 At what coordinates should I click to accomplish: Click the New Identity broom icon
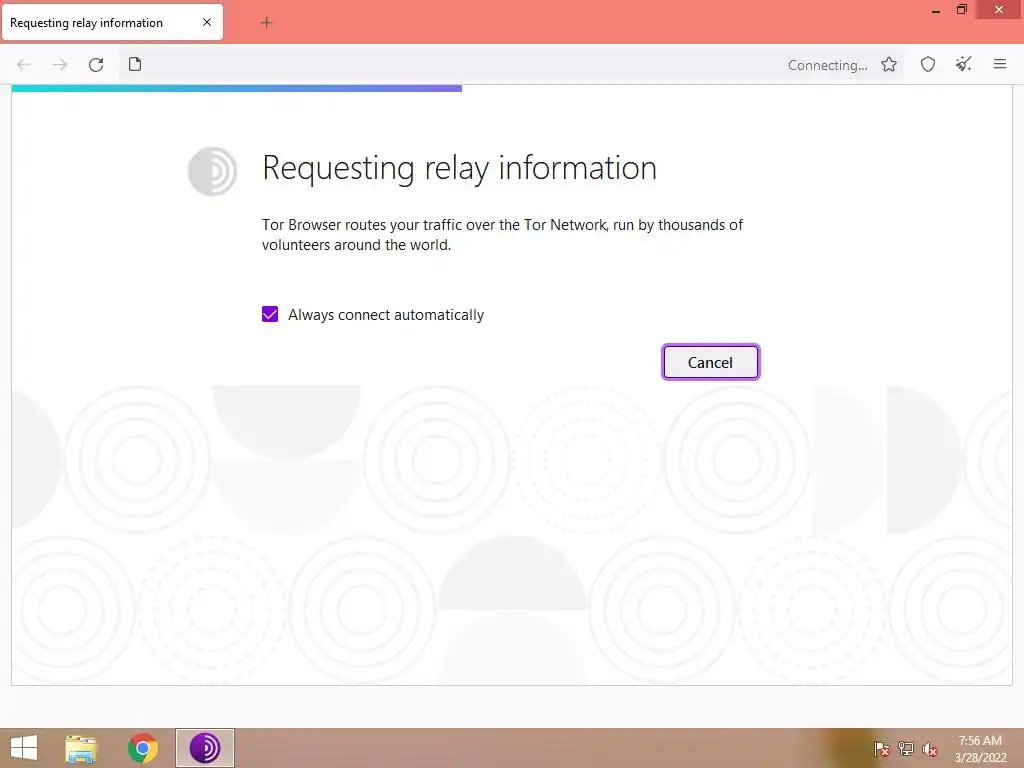tap(964, 64)
